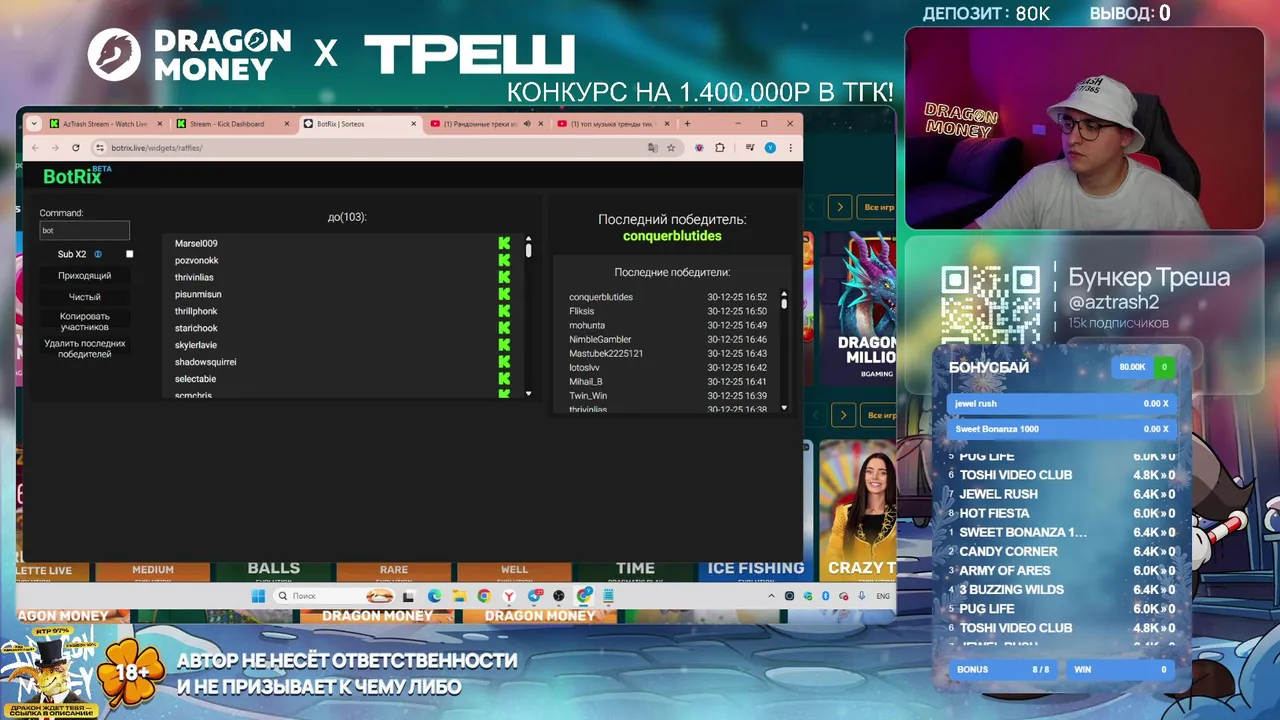The width and height of the screenshot is (1280, 720).
Task: Select participant thrillphonk
Action: point(196,311)
